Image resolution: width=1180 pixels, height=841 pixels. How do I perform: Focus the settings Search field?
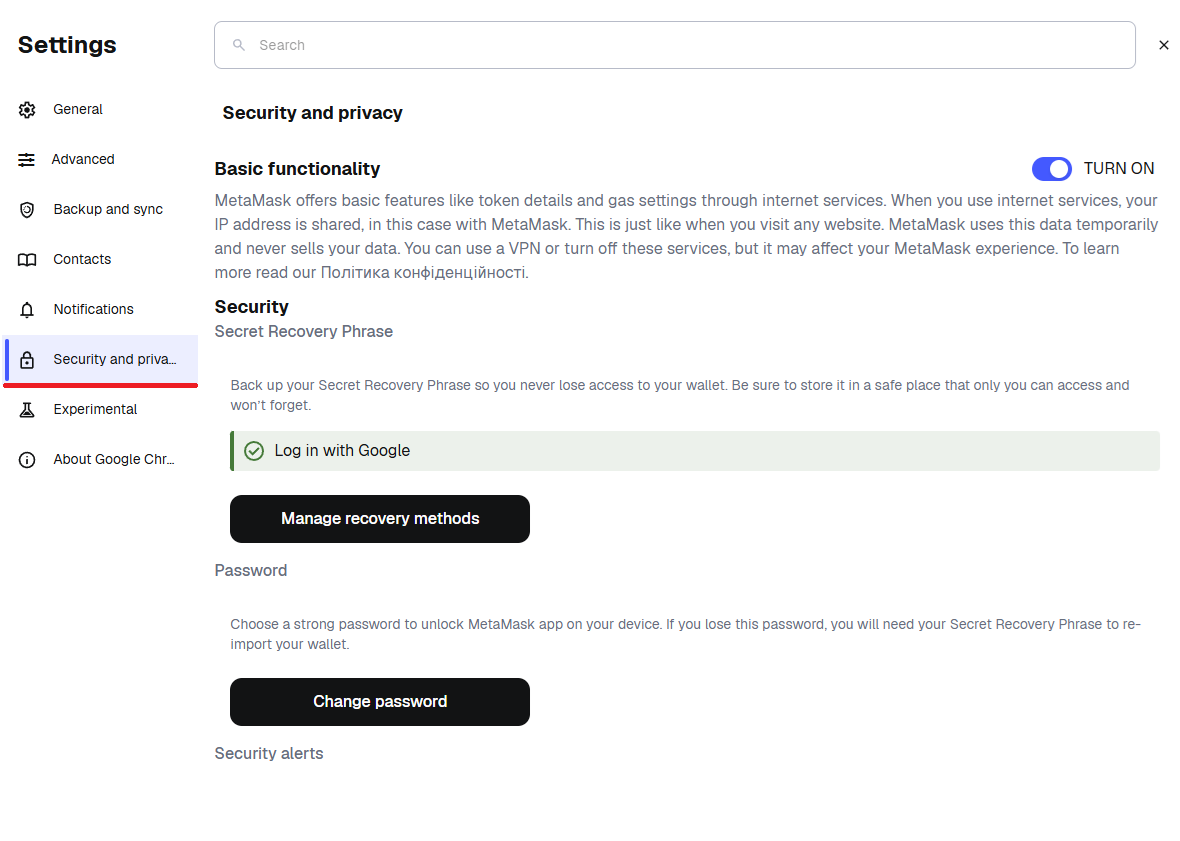690,45
